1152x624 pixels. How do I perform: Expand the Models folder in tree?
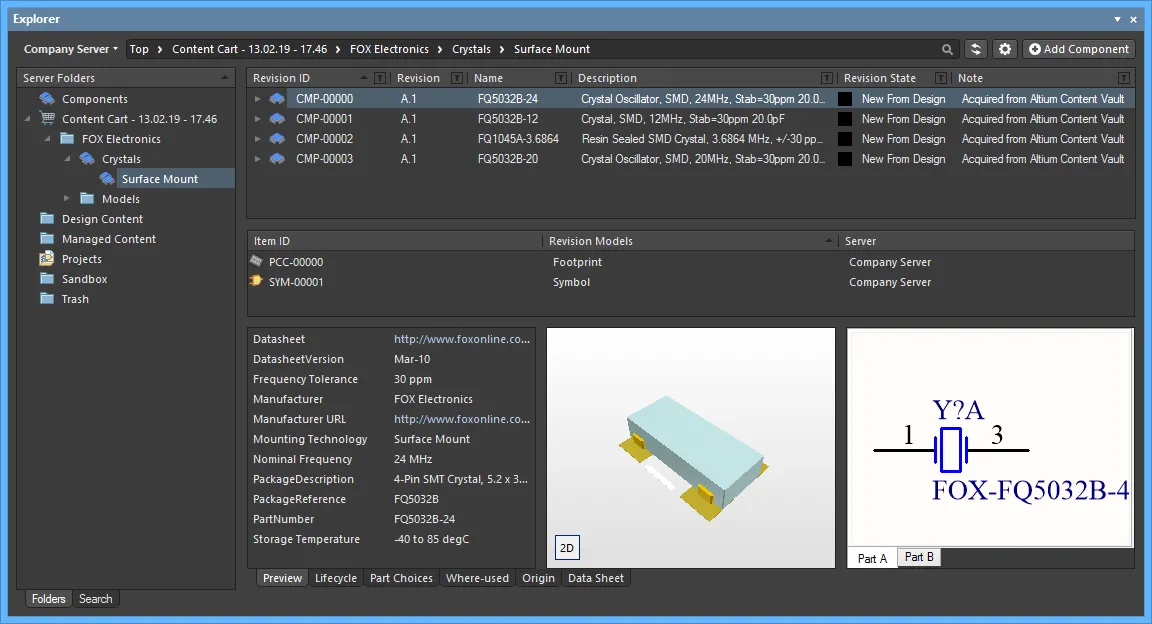coord(67,199)
